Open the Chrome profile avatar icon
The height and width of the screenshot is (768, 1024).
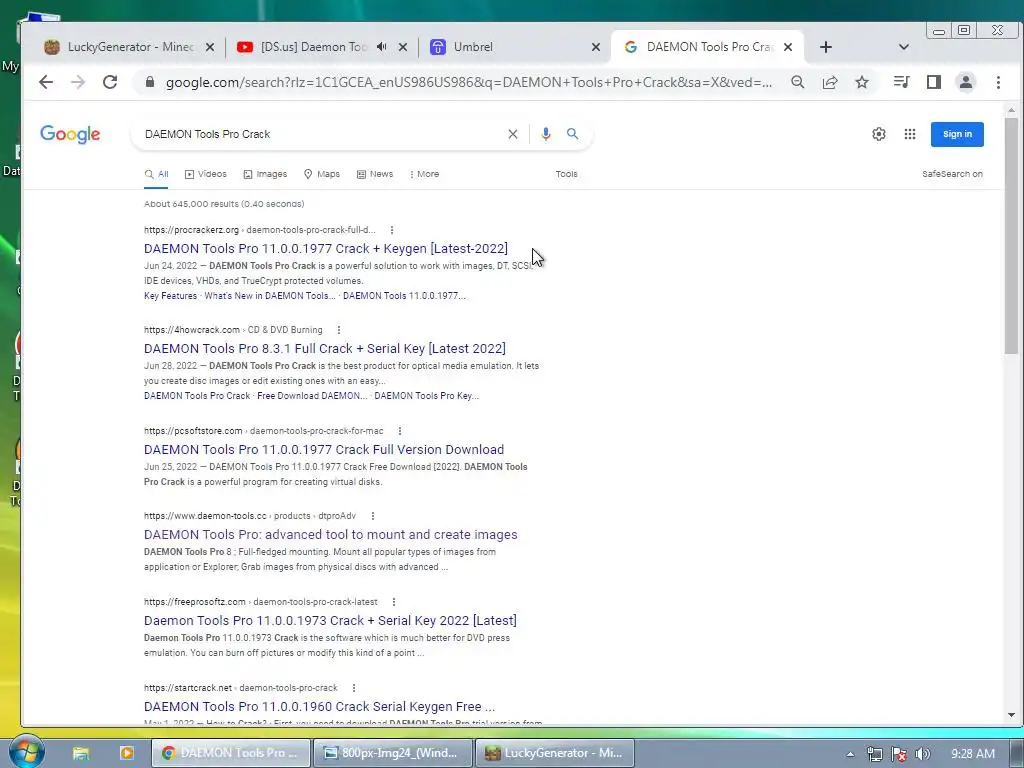point(966,82)
